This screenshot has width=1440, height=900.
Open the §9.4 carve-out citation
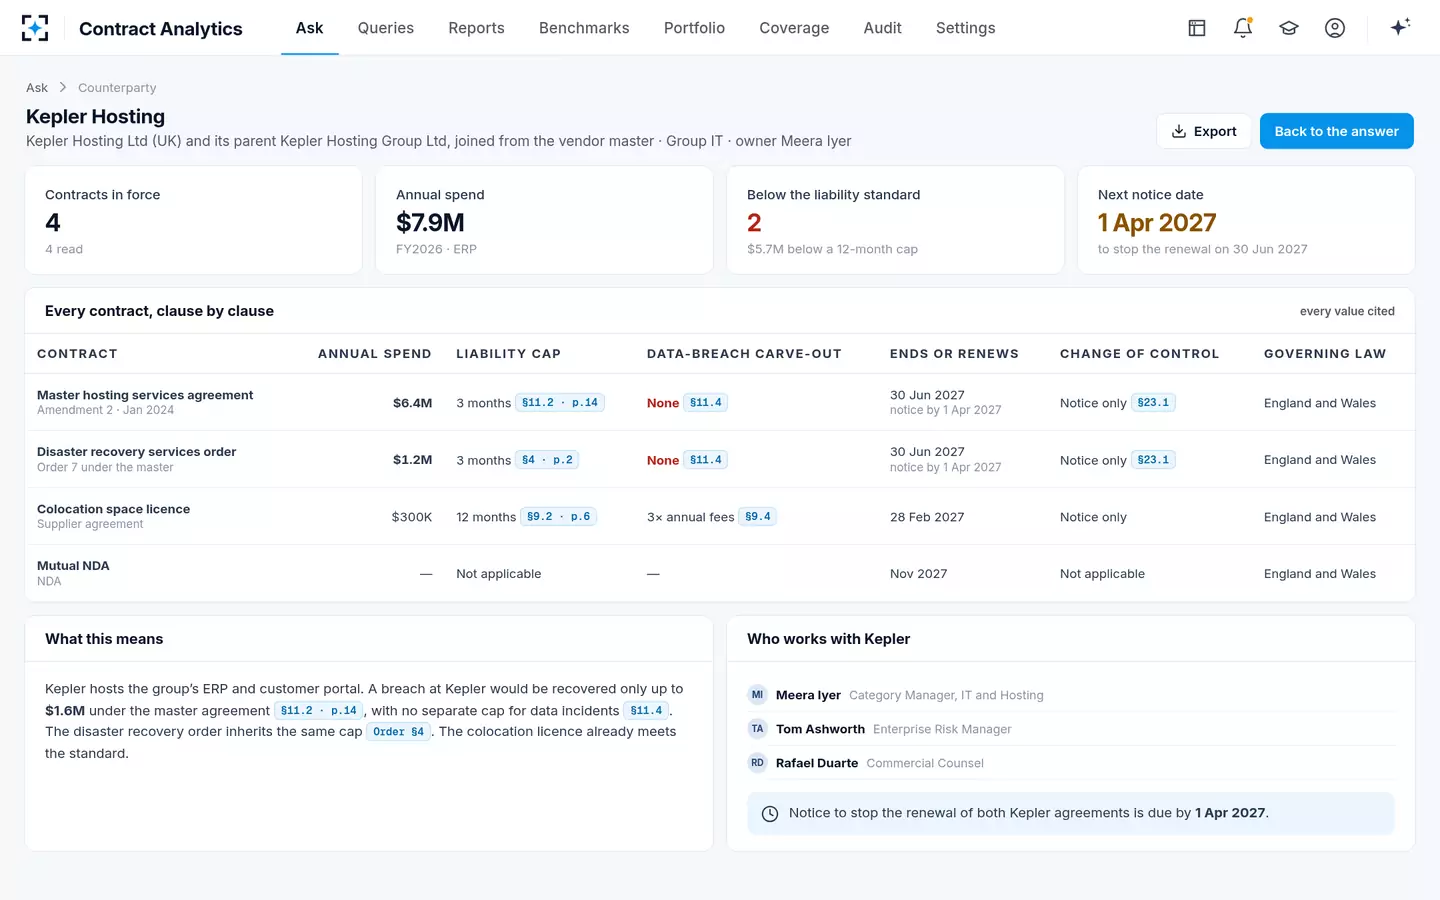[758, 517]
